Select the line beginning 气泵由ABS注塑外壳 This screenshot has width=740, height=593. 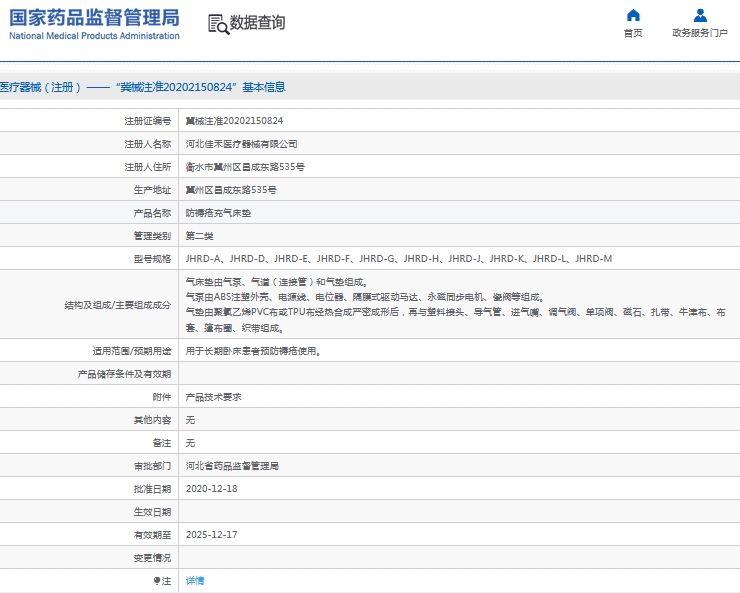(x=365, y=297)
